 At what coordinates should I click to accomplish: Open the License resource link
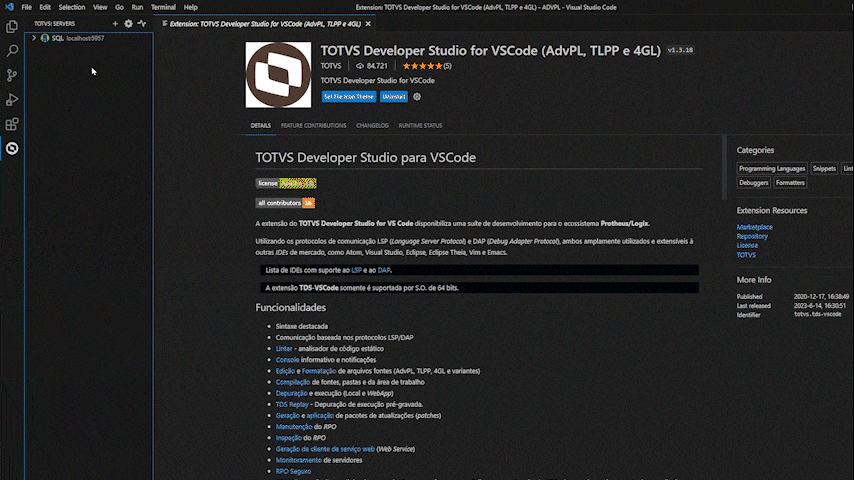point(747,246)
